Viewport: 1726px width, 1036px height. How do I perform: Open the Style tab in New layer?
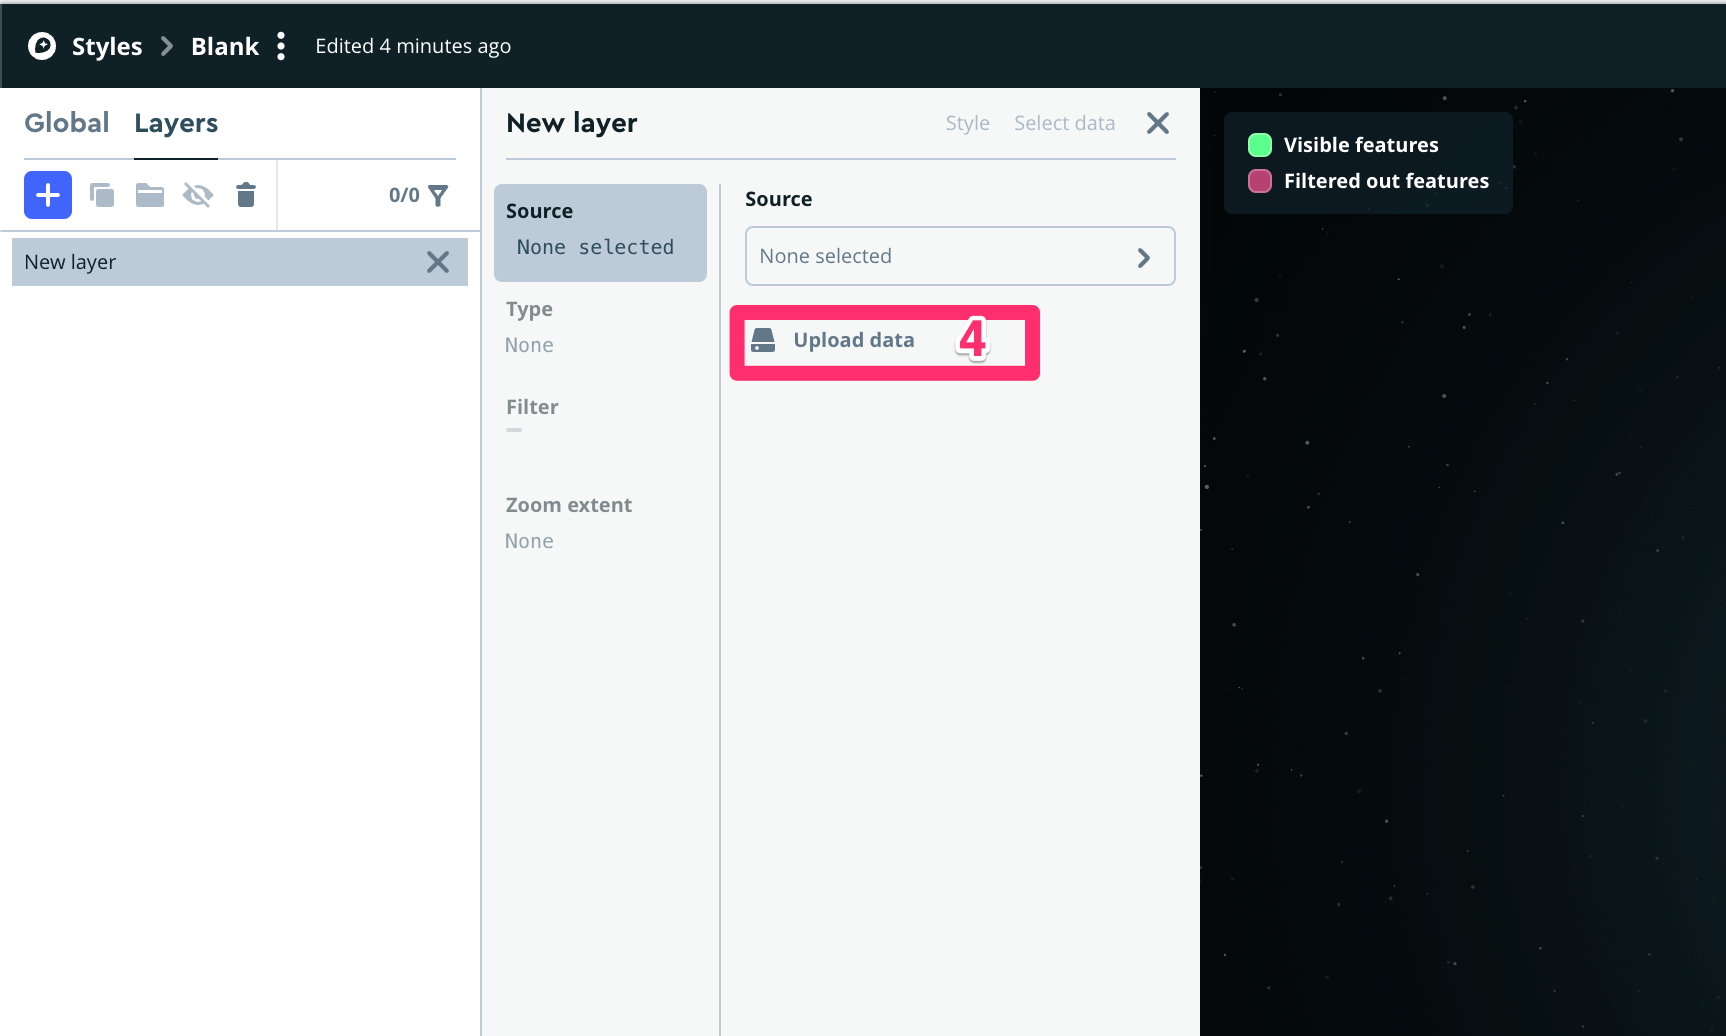click(967, 123)
